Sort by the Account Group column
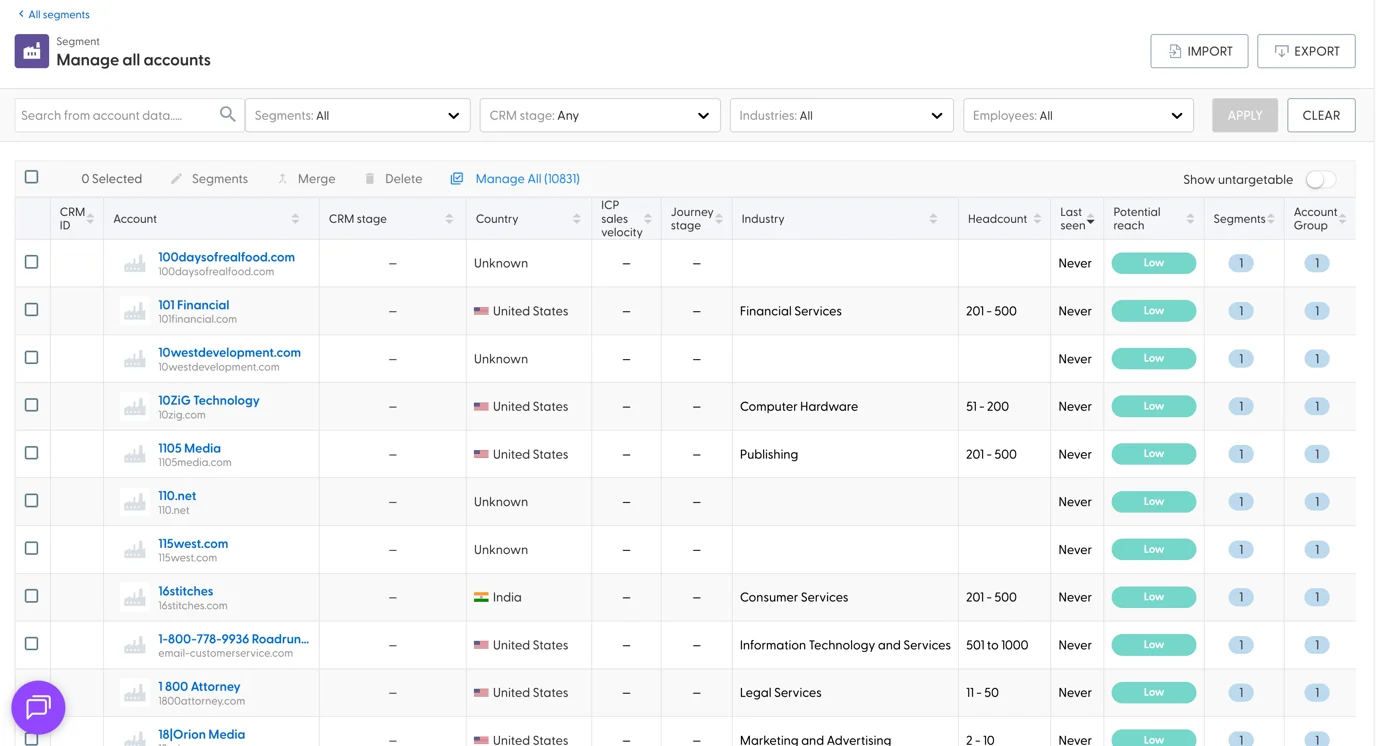The height and width of the screenshot is (746, 1376). point(1342,219)
